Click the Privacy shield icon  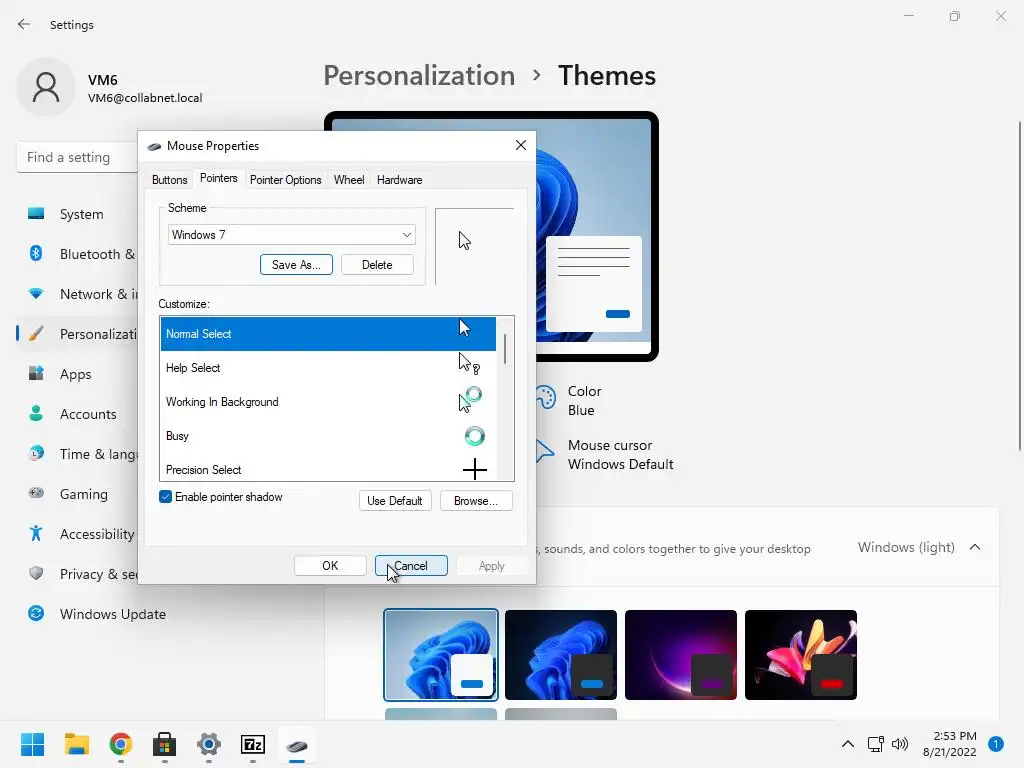(x=36, y=573)
